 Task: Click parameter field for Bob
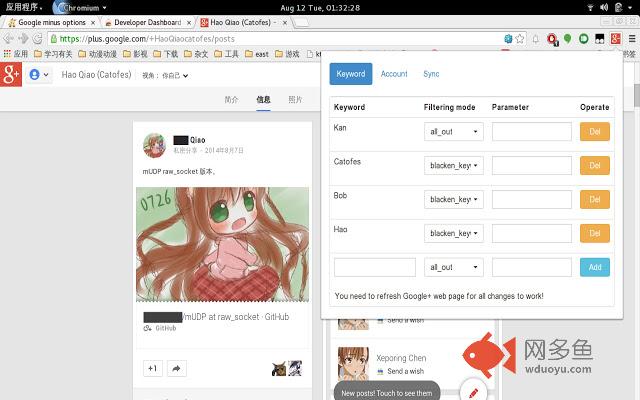[532, 199]
